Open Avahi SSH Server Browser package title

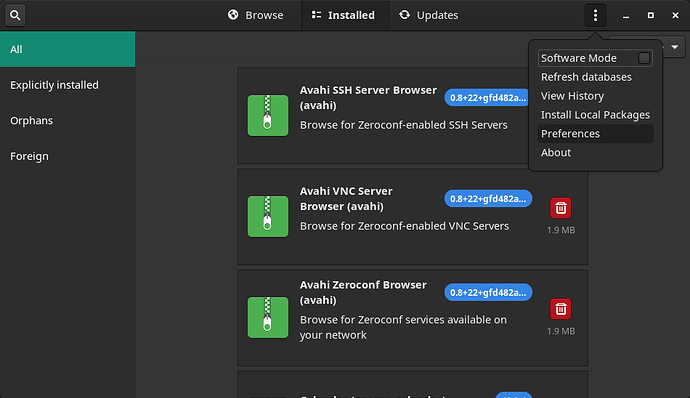tap(368, 98)
